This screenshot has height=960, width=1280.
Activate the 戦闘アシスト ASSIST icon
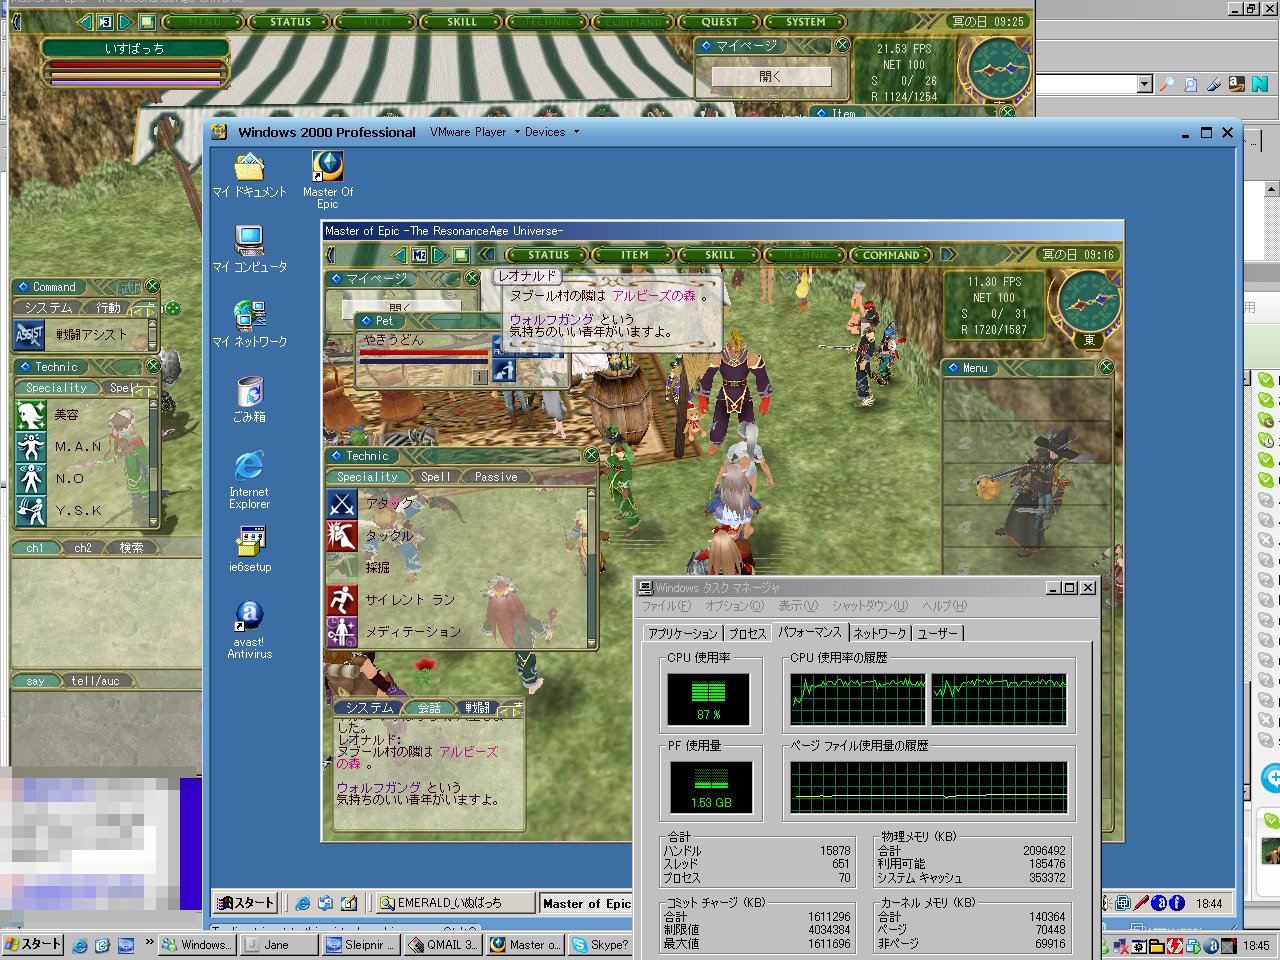click(x=30, y=335)
